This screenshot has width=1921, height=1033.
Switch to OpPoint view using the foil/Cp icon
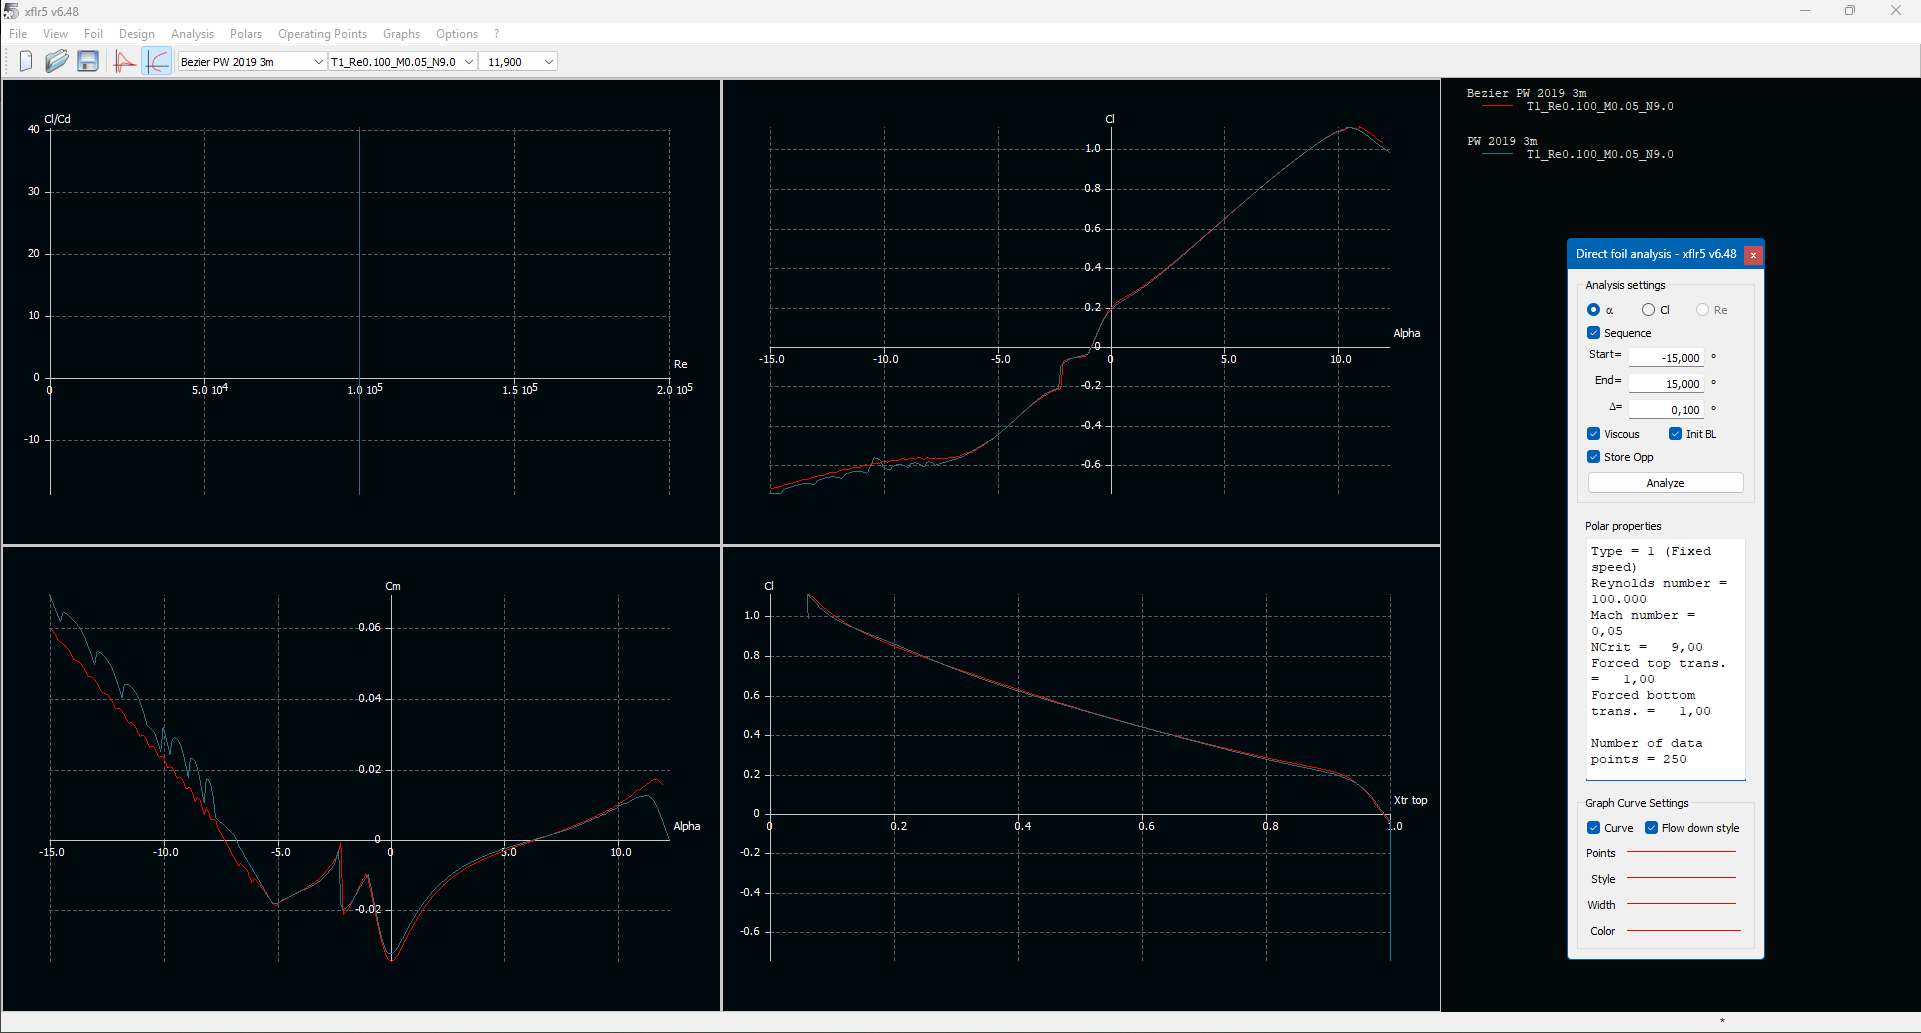[x=124, y=61]
